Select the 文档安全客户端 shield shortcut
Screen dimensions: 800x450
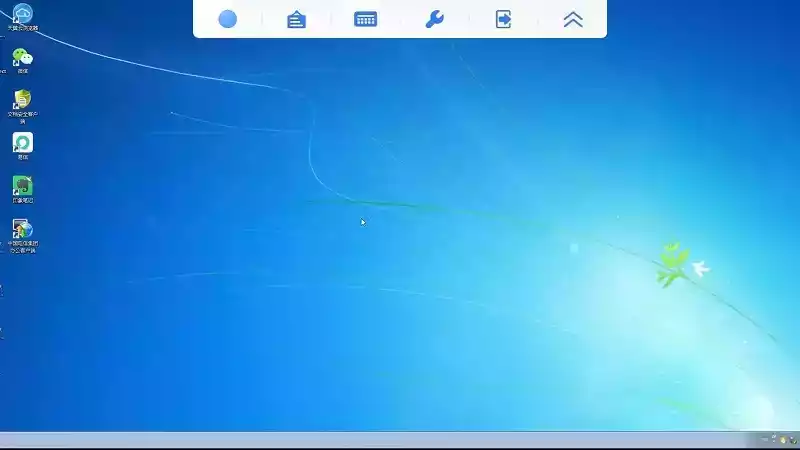click(x=22, y=100)
